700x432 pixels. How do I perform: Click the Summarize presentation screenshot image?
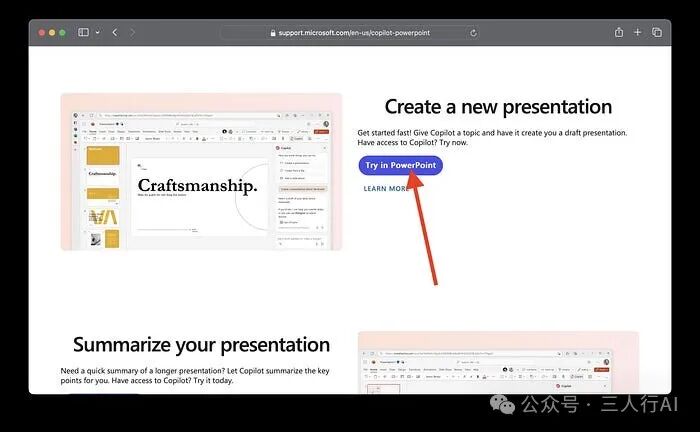point(498,362)
